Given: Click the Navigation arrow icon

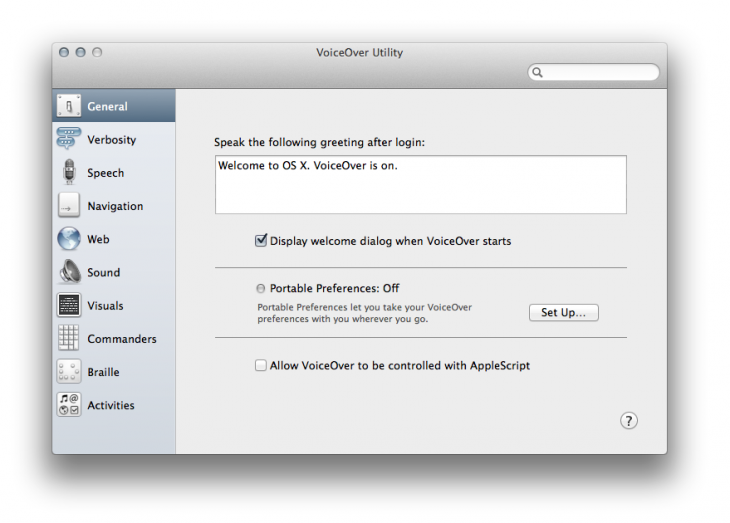Looking at the screenshot, I should (x=69, y=205).
